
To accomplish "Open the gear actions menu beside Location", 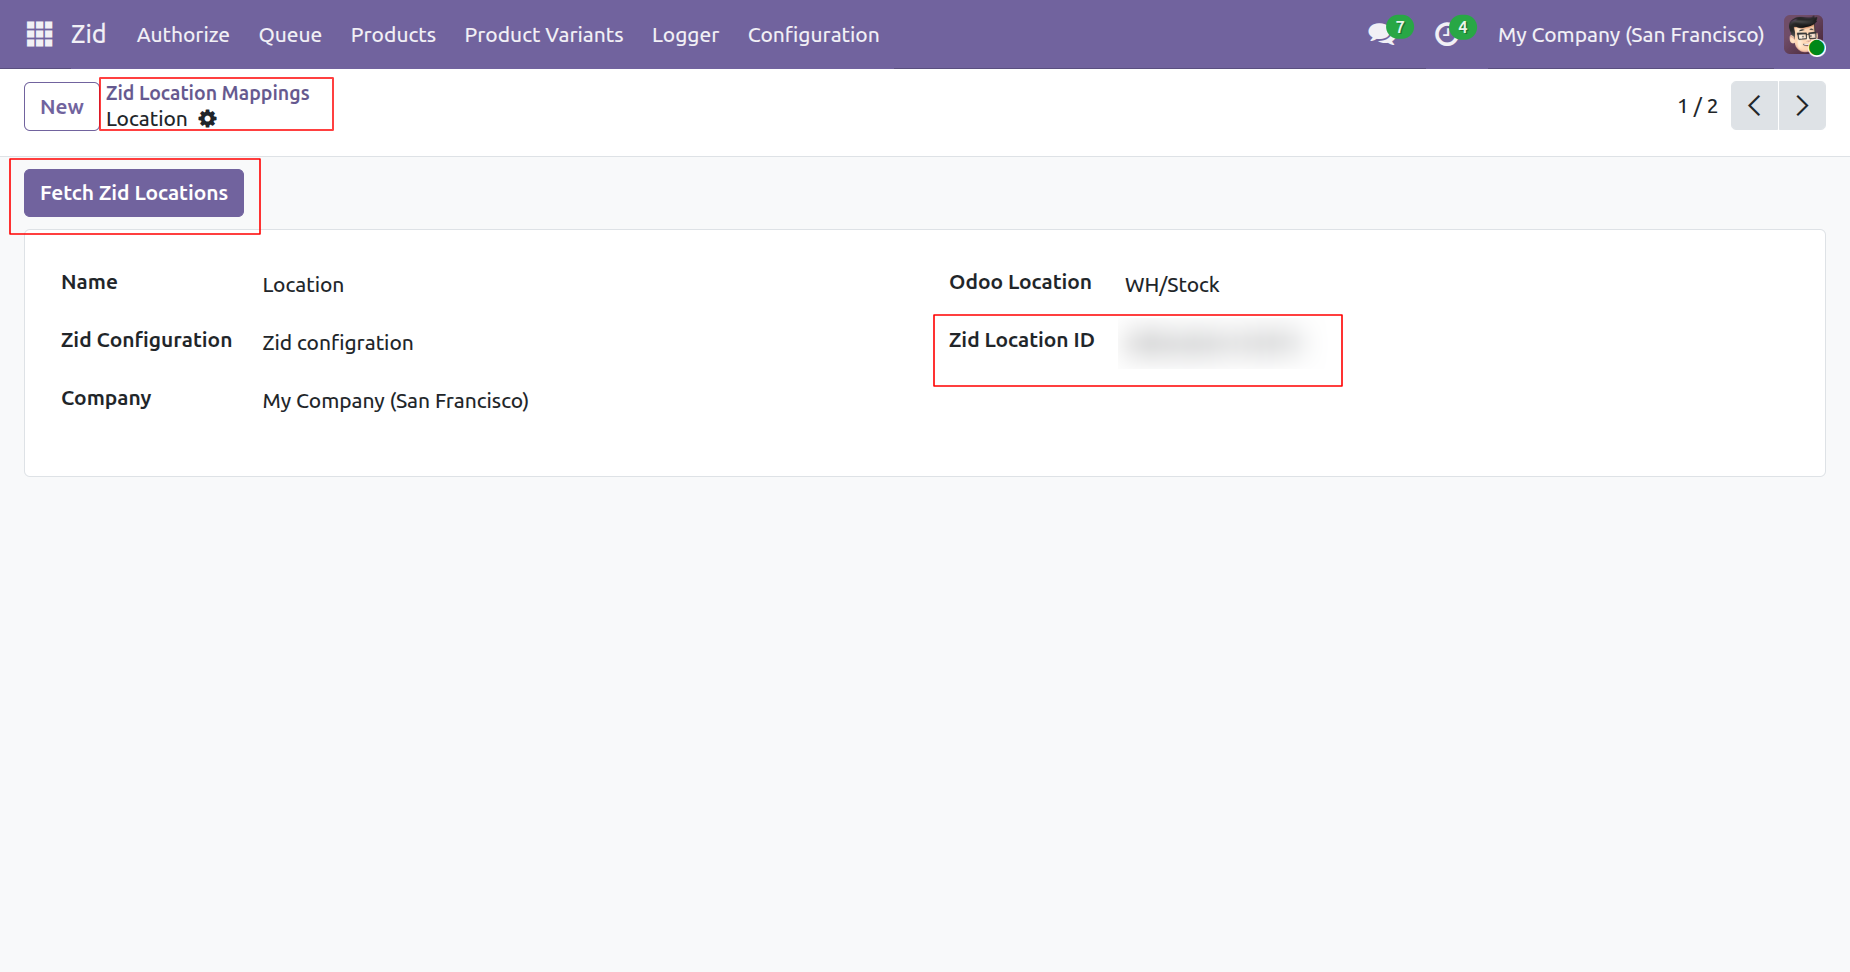I will pos(207,119).
